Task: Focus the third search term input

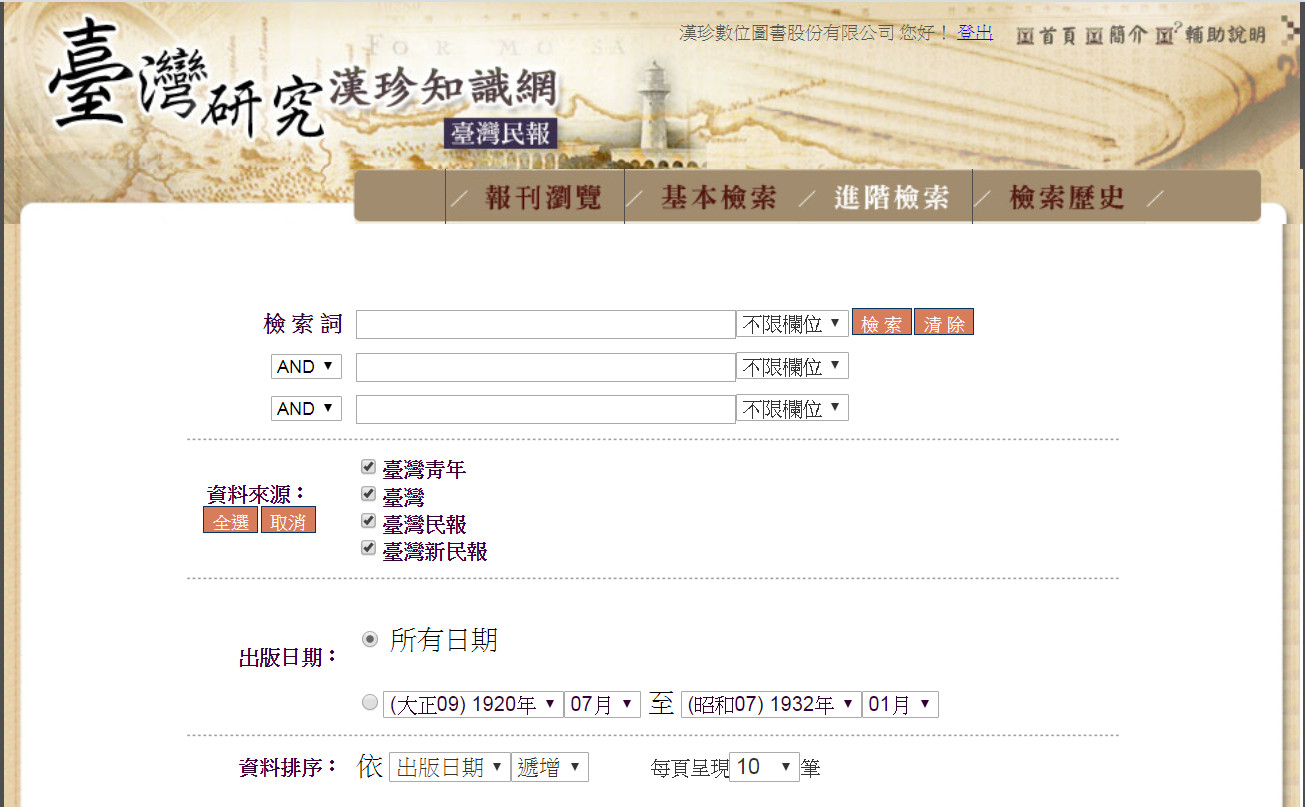Action: pos(546,409)
